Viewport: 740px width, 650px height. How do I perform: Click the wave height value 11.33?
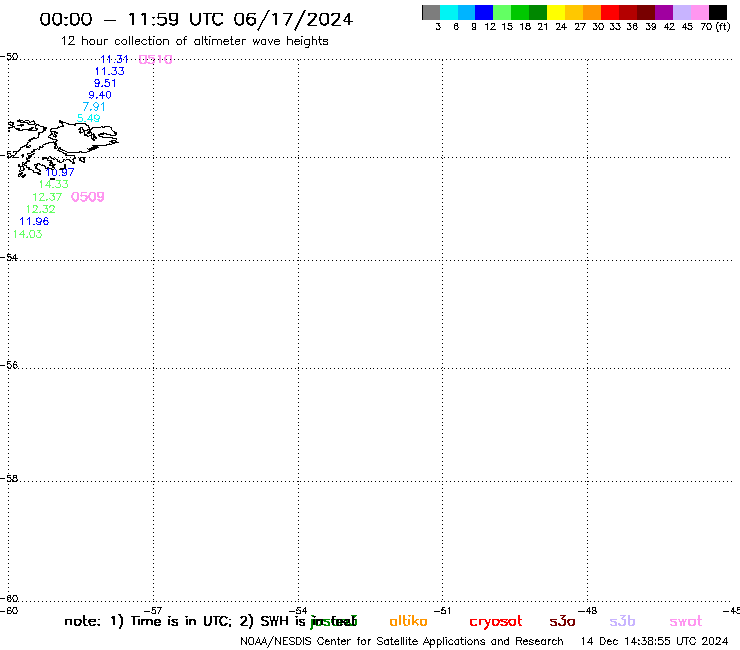coord(109,71)
